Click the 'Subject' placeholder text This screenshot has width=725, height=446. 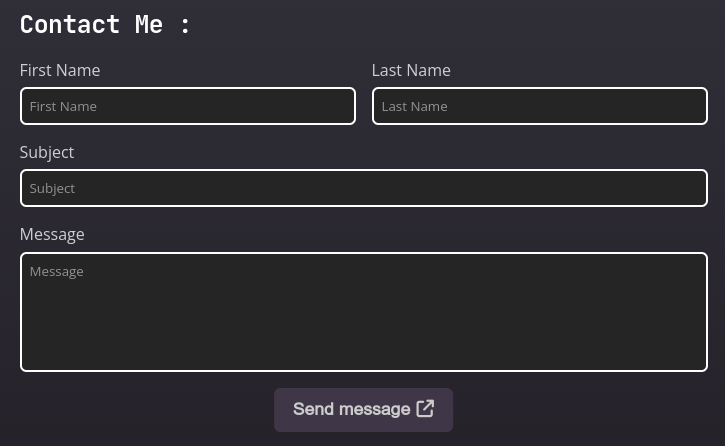coord(52,188)
